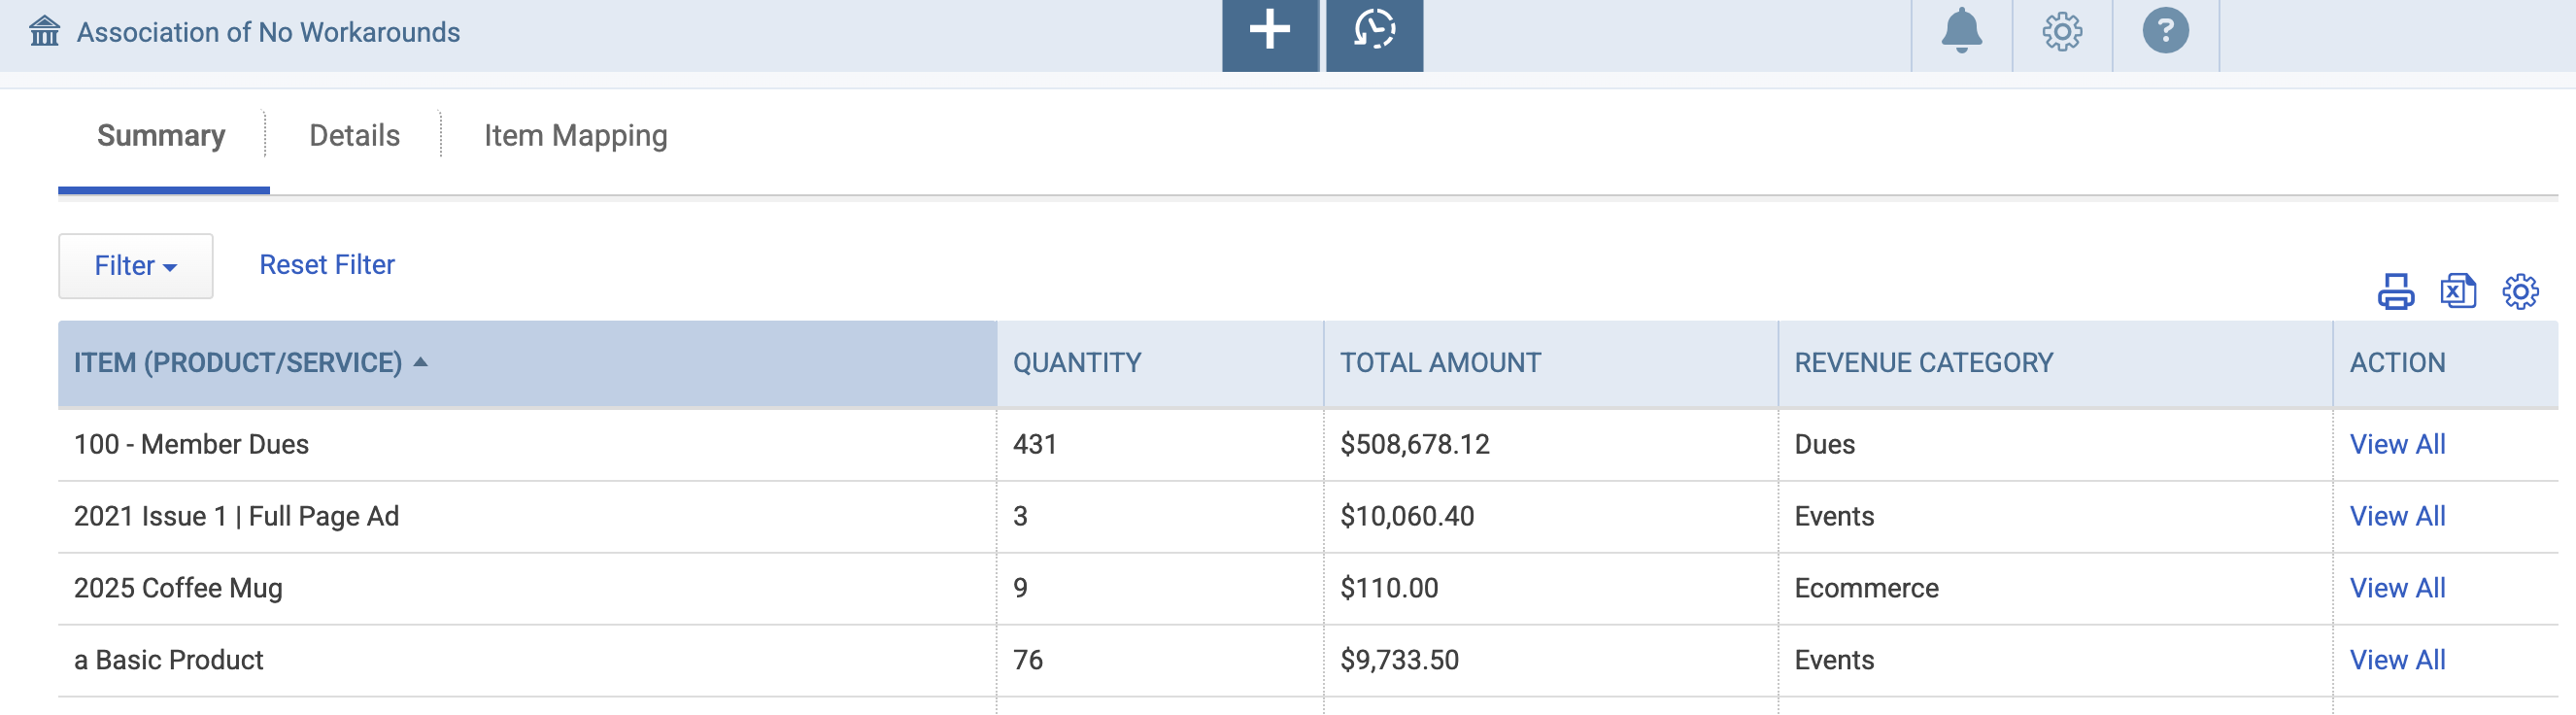Print the report with printer icon

(2395, 292)
